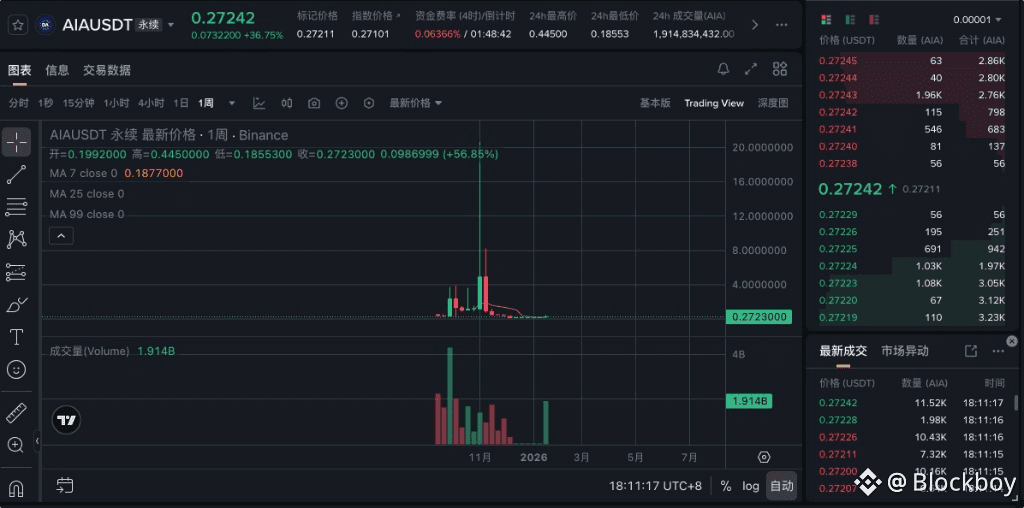Click the 0.27242 last price in order book
Viewport: 1024px width, 508px height.
click(x=850, y=189)
